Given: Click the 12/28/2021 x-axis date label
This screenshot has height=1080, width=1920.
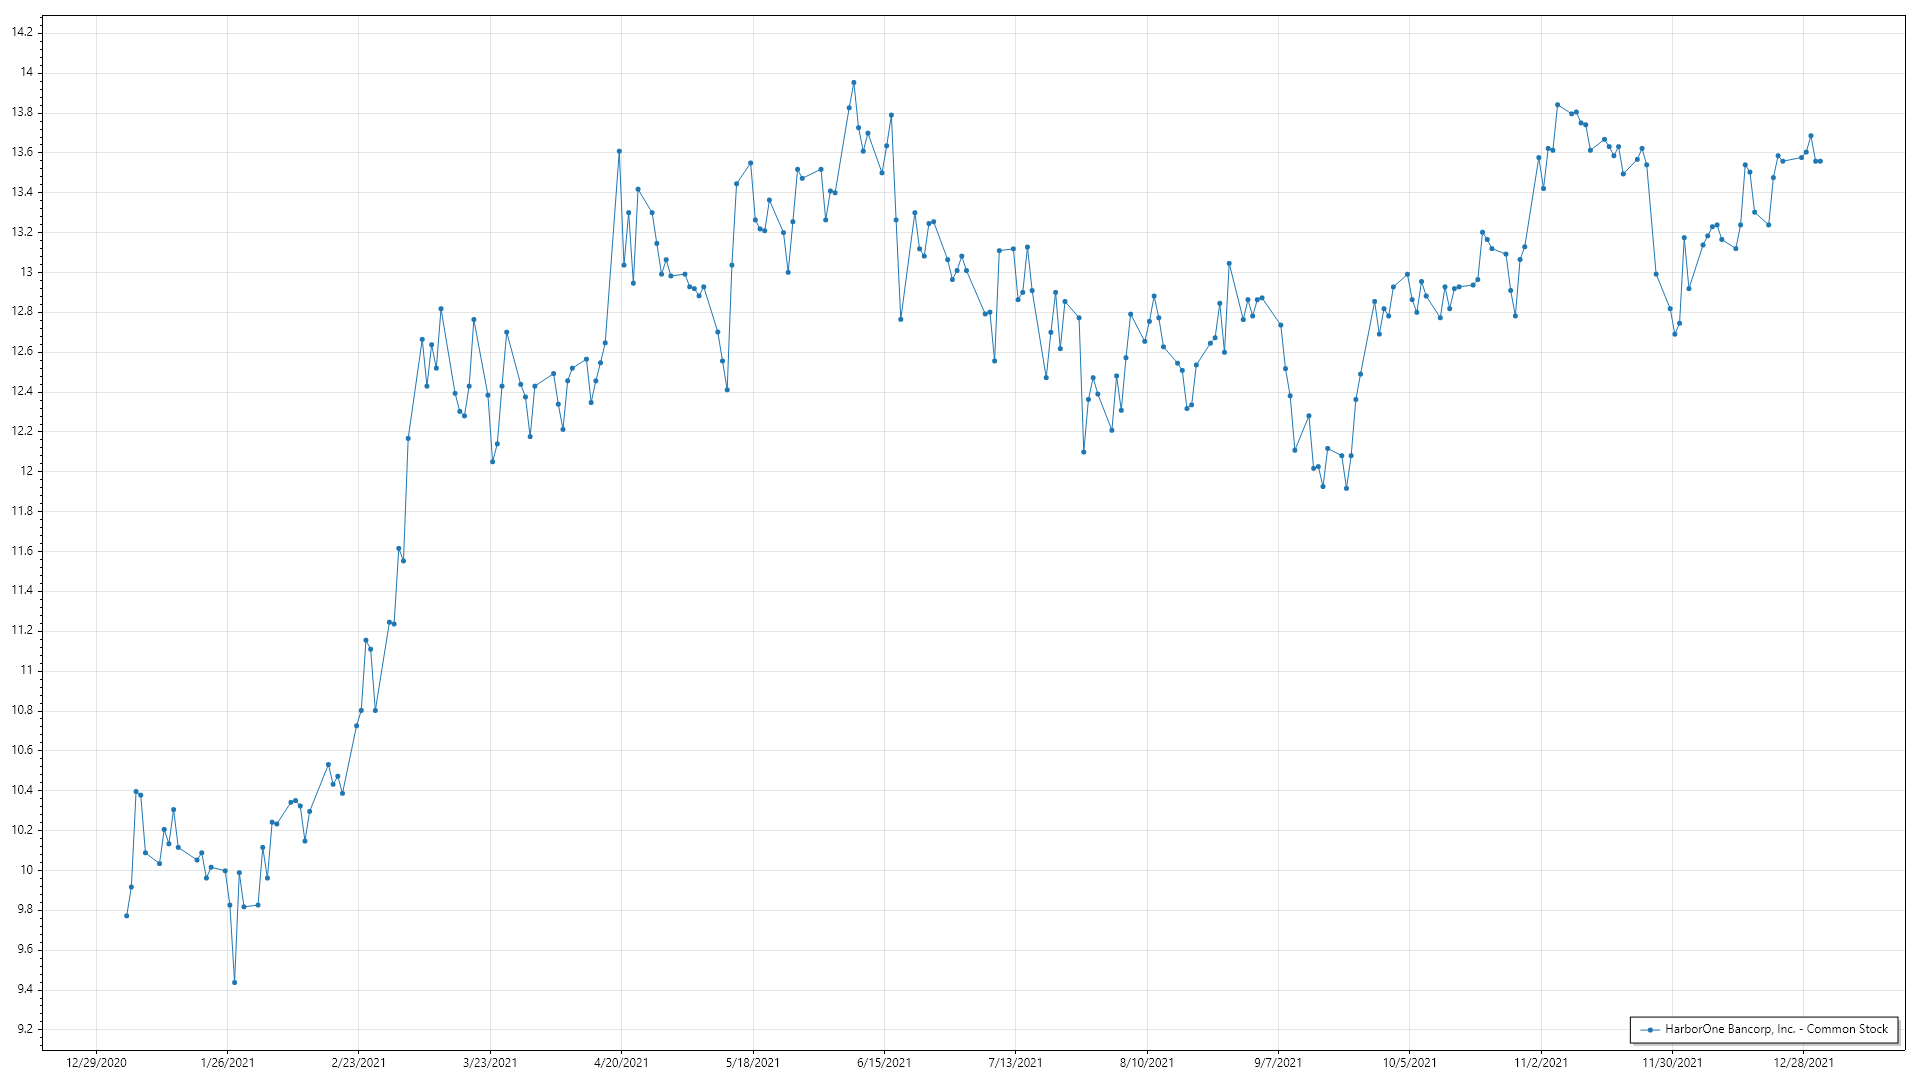Looking at the screenshot, I should point(1803,1062).
